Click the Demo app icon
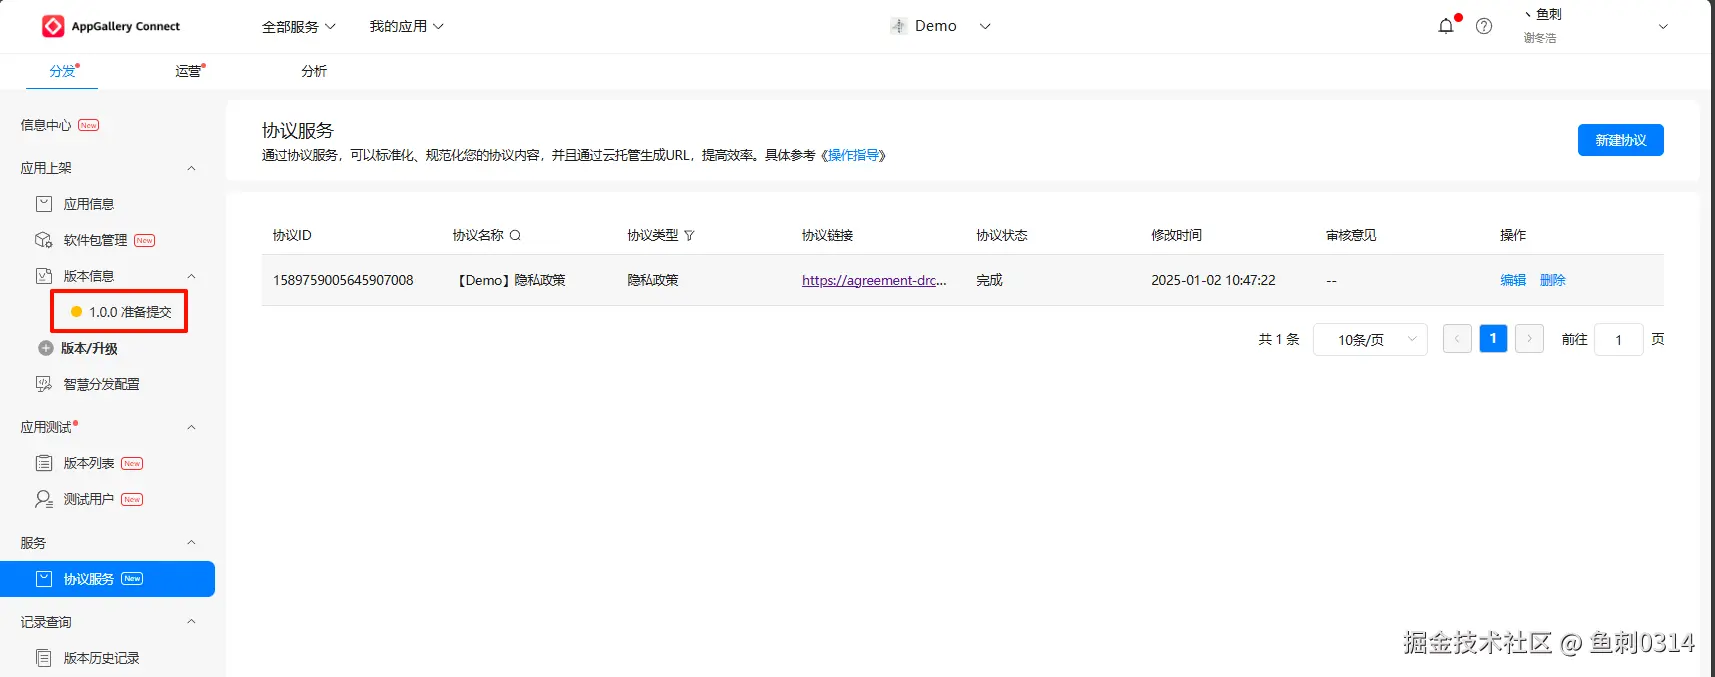Image resolution: width=1715 pixels, height=677 pixels. pyautogui.click(x=898, y=26)
